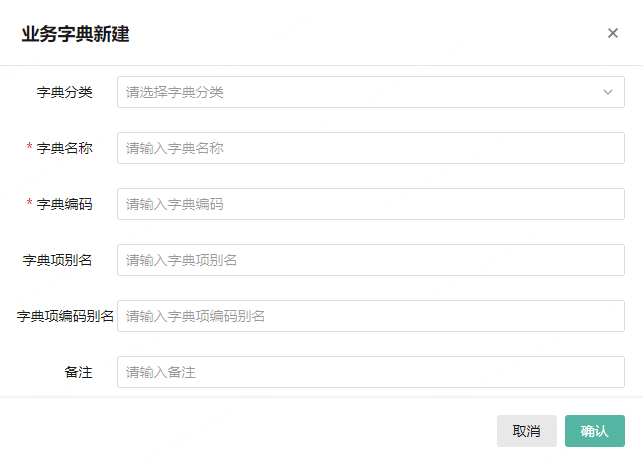Screen dimensions: 643x464
Task: Select the 请输入字典项别名 text box
Action: [x=370, y=260]
